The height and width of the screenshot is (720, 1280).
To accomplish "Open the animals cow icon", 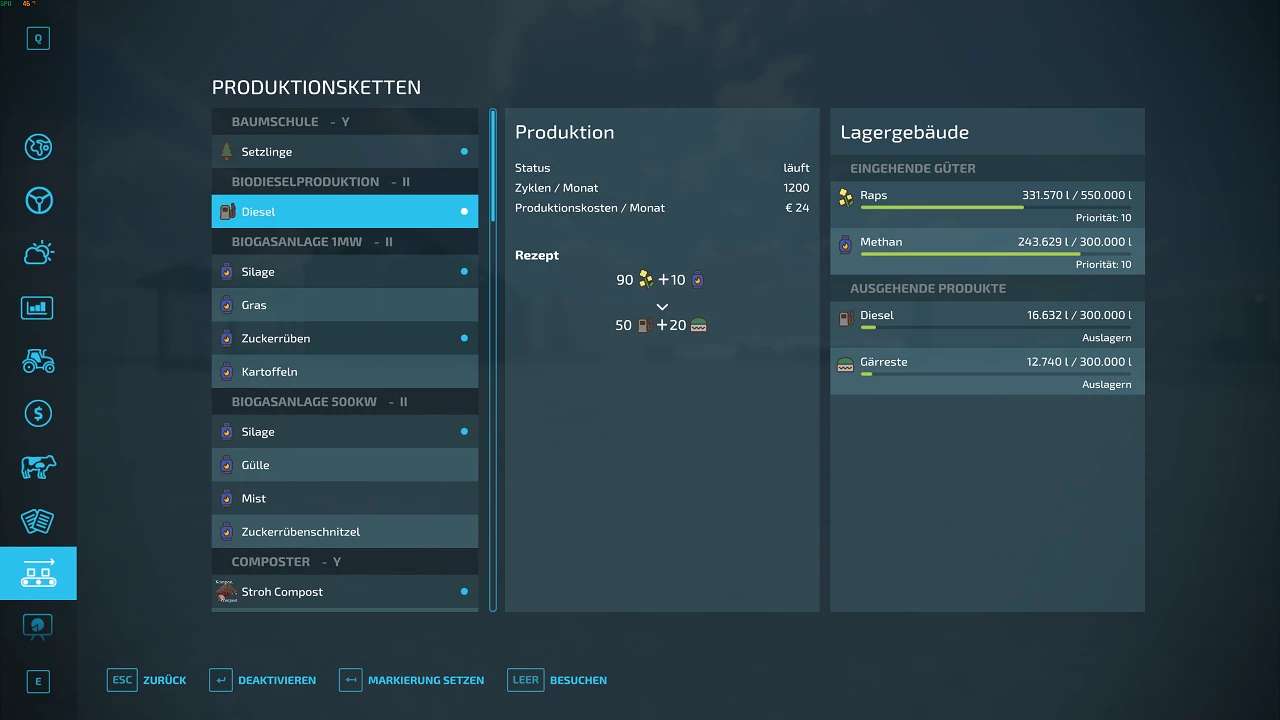I will pyautogui.click(x=38, y=467).
